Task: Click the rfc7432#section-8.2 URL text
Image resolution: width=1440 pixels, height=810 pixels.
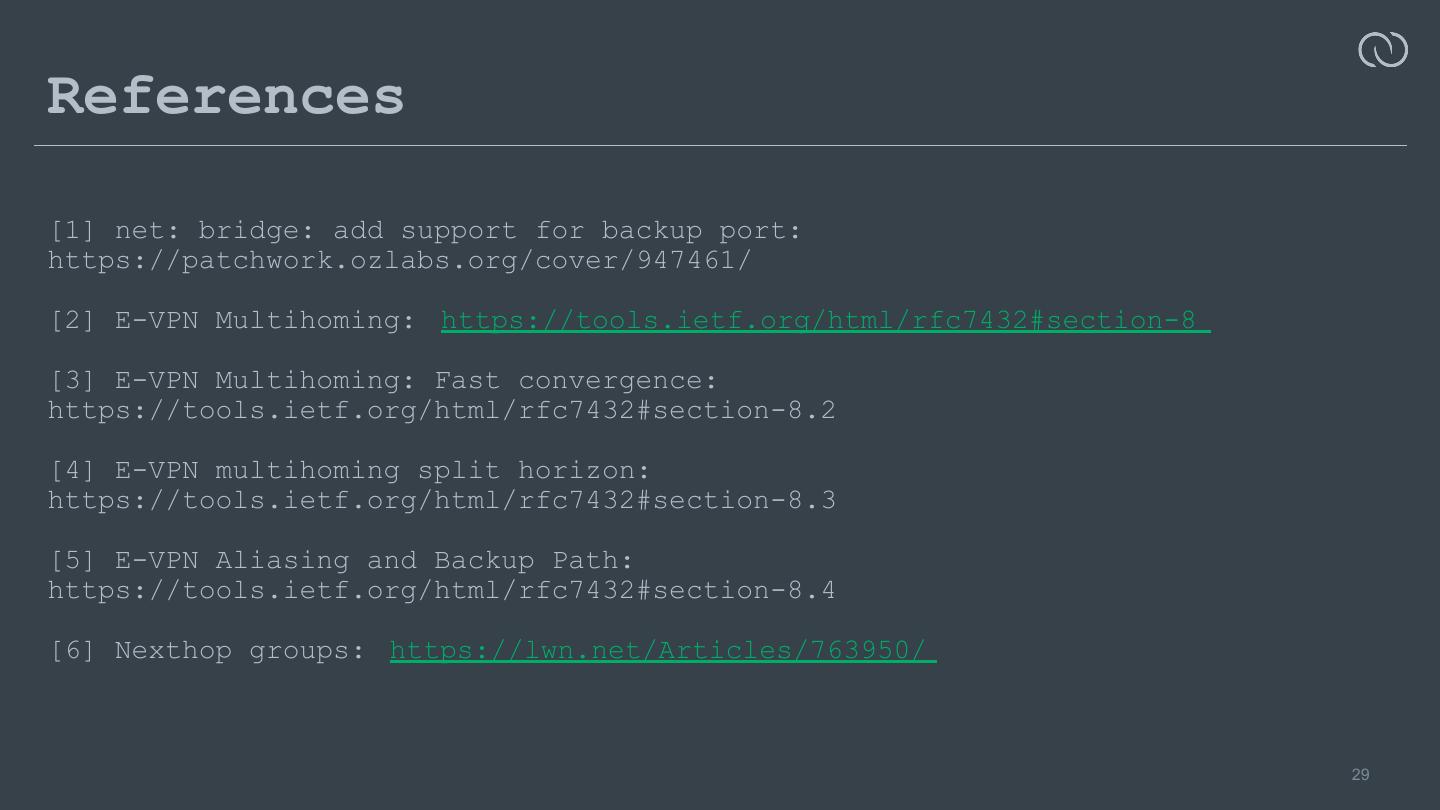Action: 441,410
